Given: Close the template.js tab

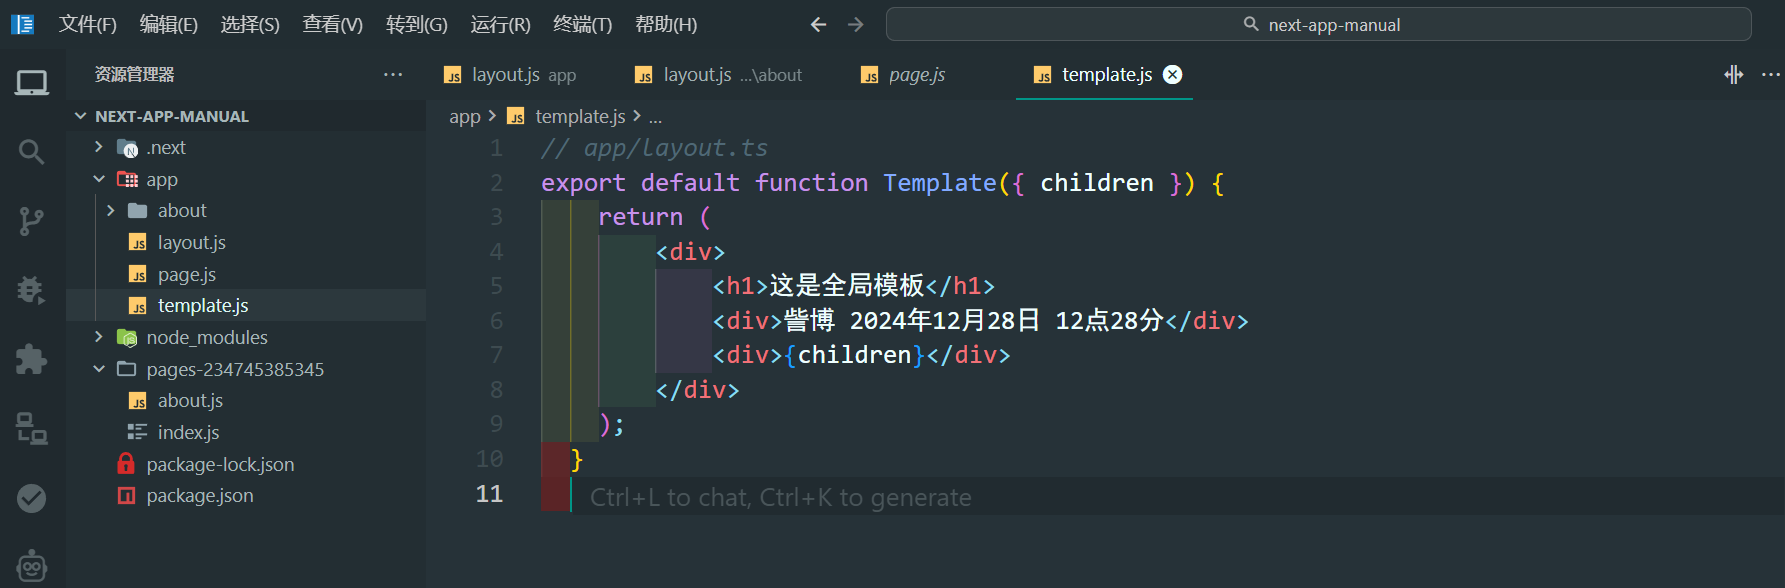Looking at the screenshot, I should [1173, 74].
